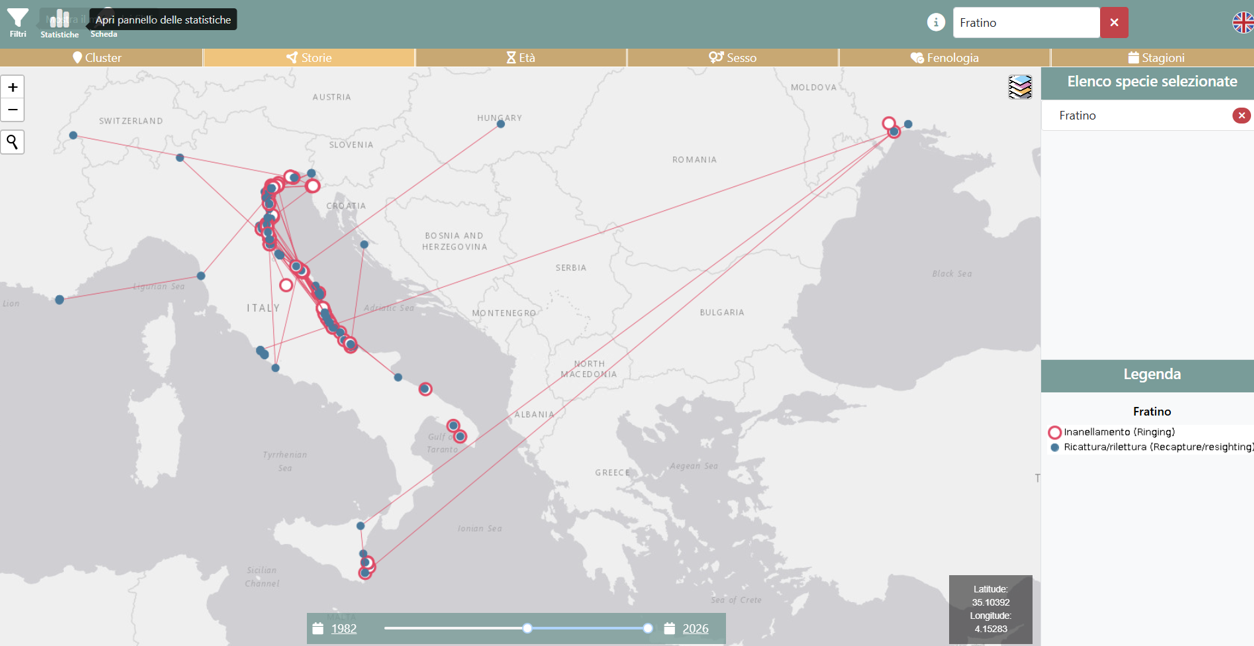Click the Elenco specie selezionate header
This screenshot has width=1254, height=646.
click(x=1147, y=82)
